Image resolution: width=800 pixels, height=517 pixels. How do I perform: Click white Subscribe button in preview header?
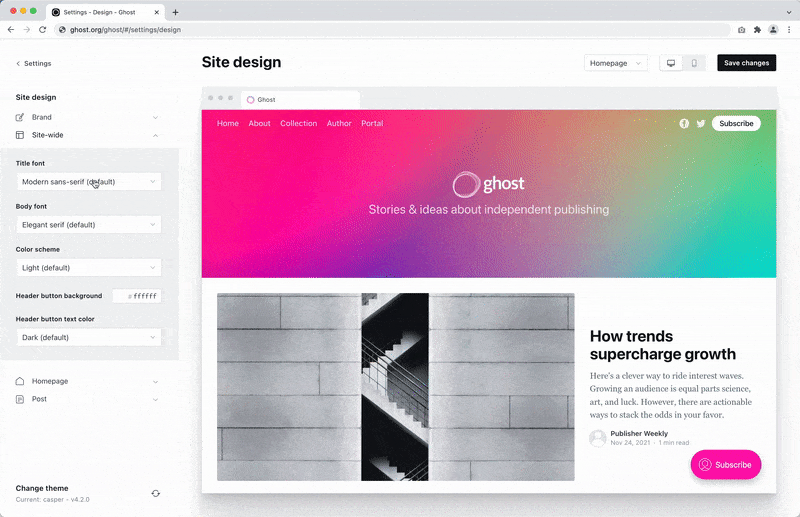736,124
